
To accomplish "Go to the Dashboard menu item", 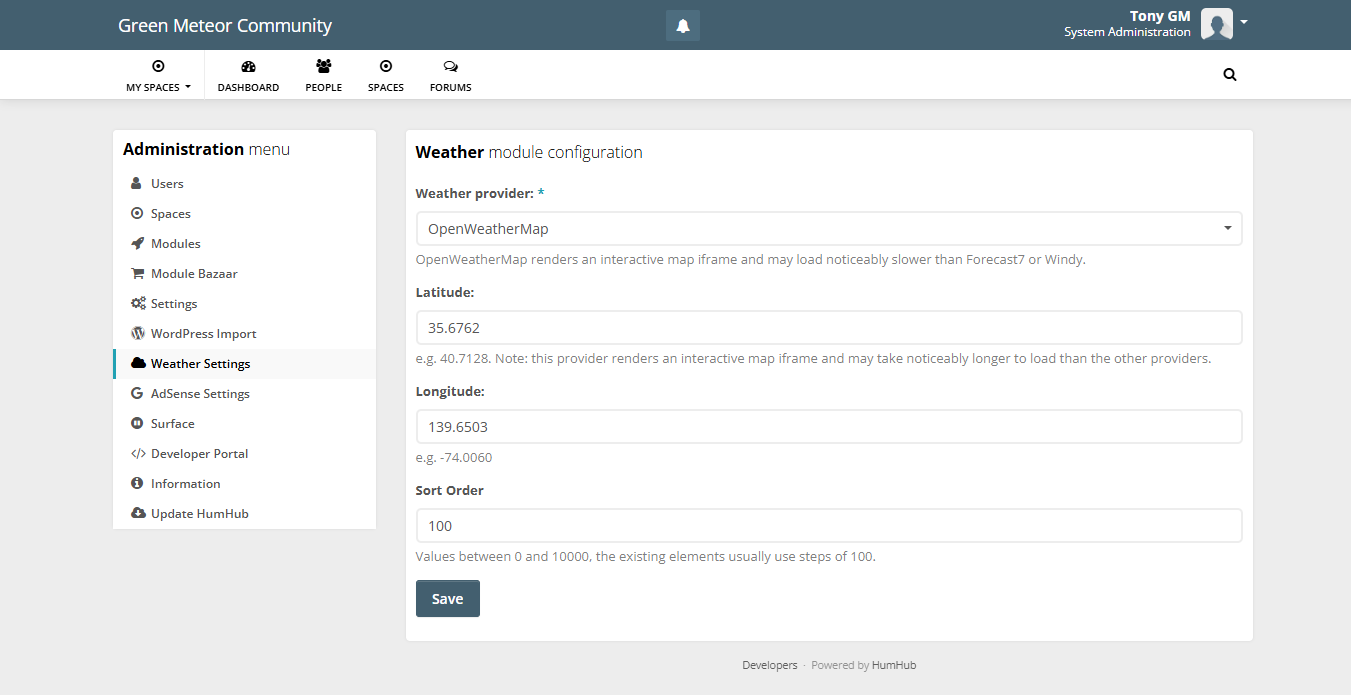I will click(x=248, y=75).
